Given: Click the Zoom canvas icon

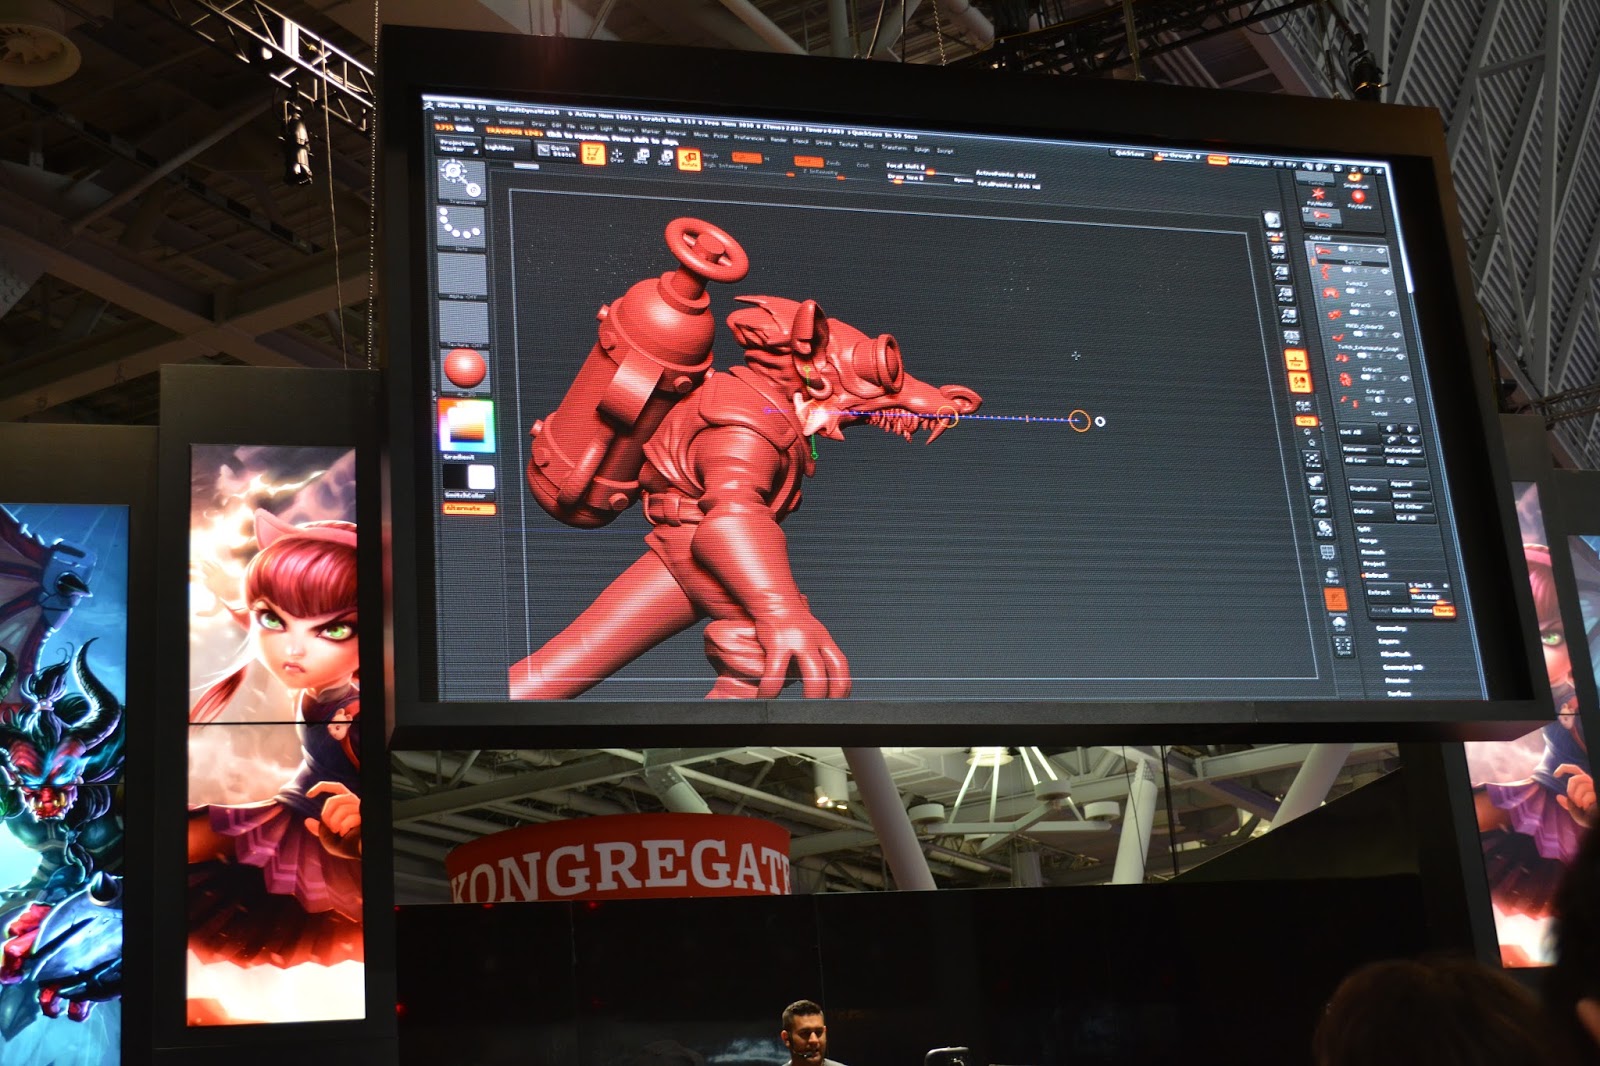Looking at the screenshot, I should point(1281,272).
